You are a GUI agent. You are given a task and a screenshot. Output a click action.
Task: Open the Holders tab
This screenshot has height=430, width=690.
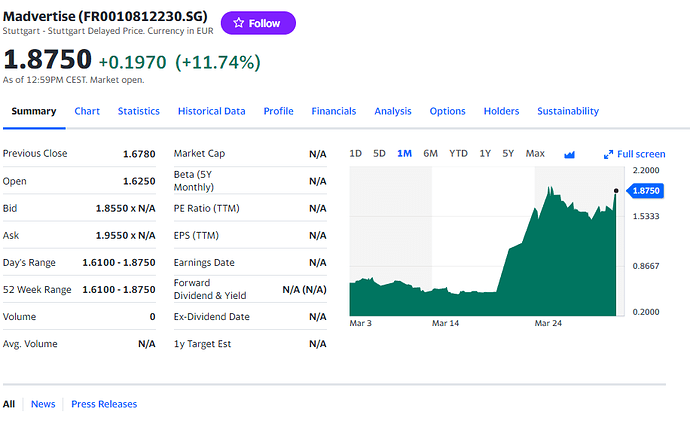tap(501, 111)
